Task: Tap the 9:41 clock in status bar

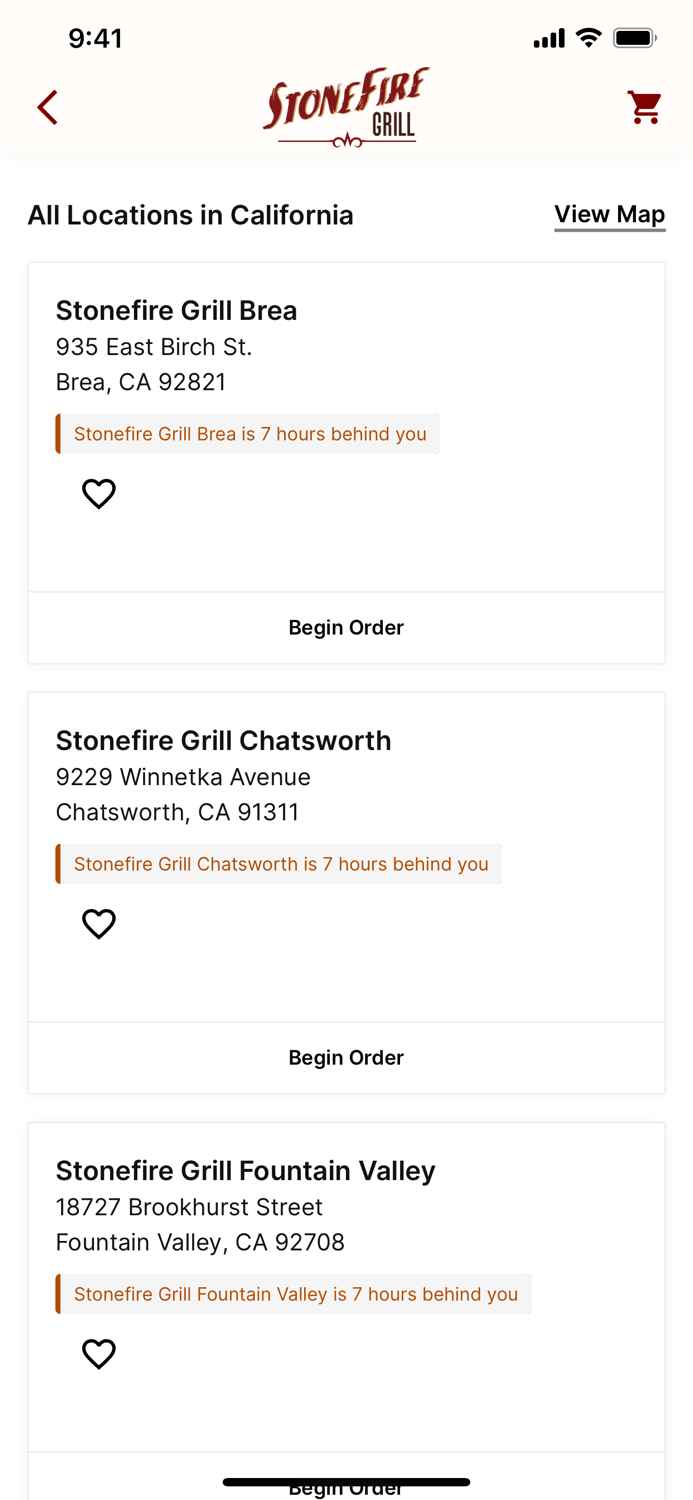Action: coord(97,38)
